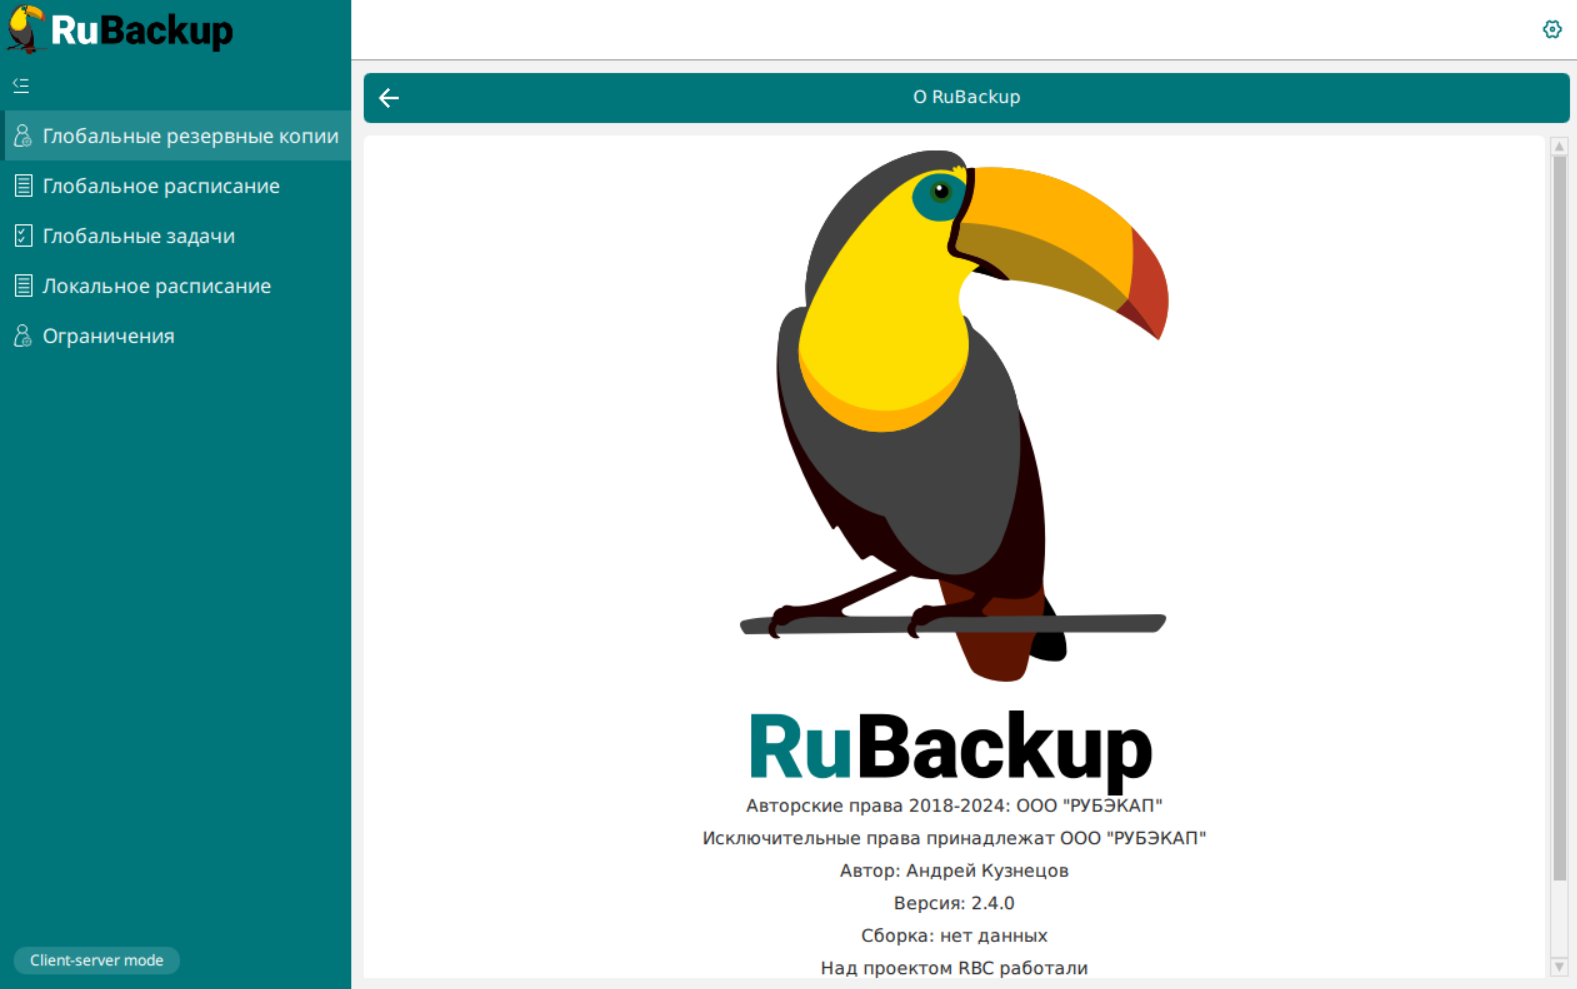Viewport: 1577px width, 989px height.
Task: Click the vertical scrollbar thumb
Action: point(1559,516)
